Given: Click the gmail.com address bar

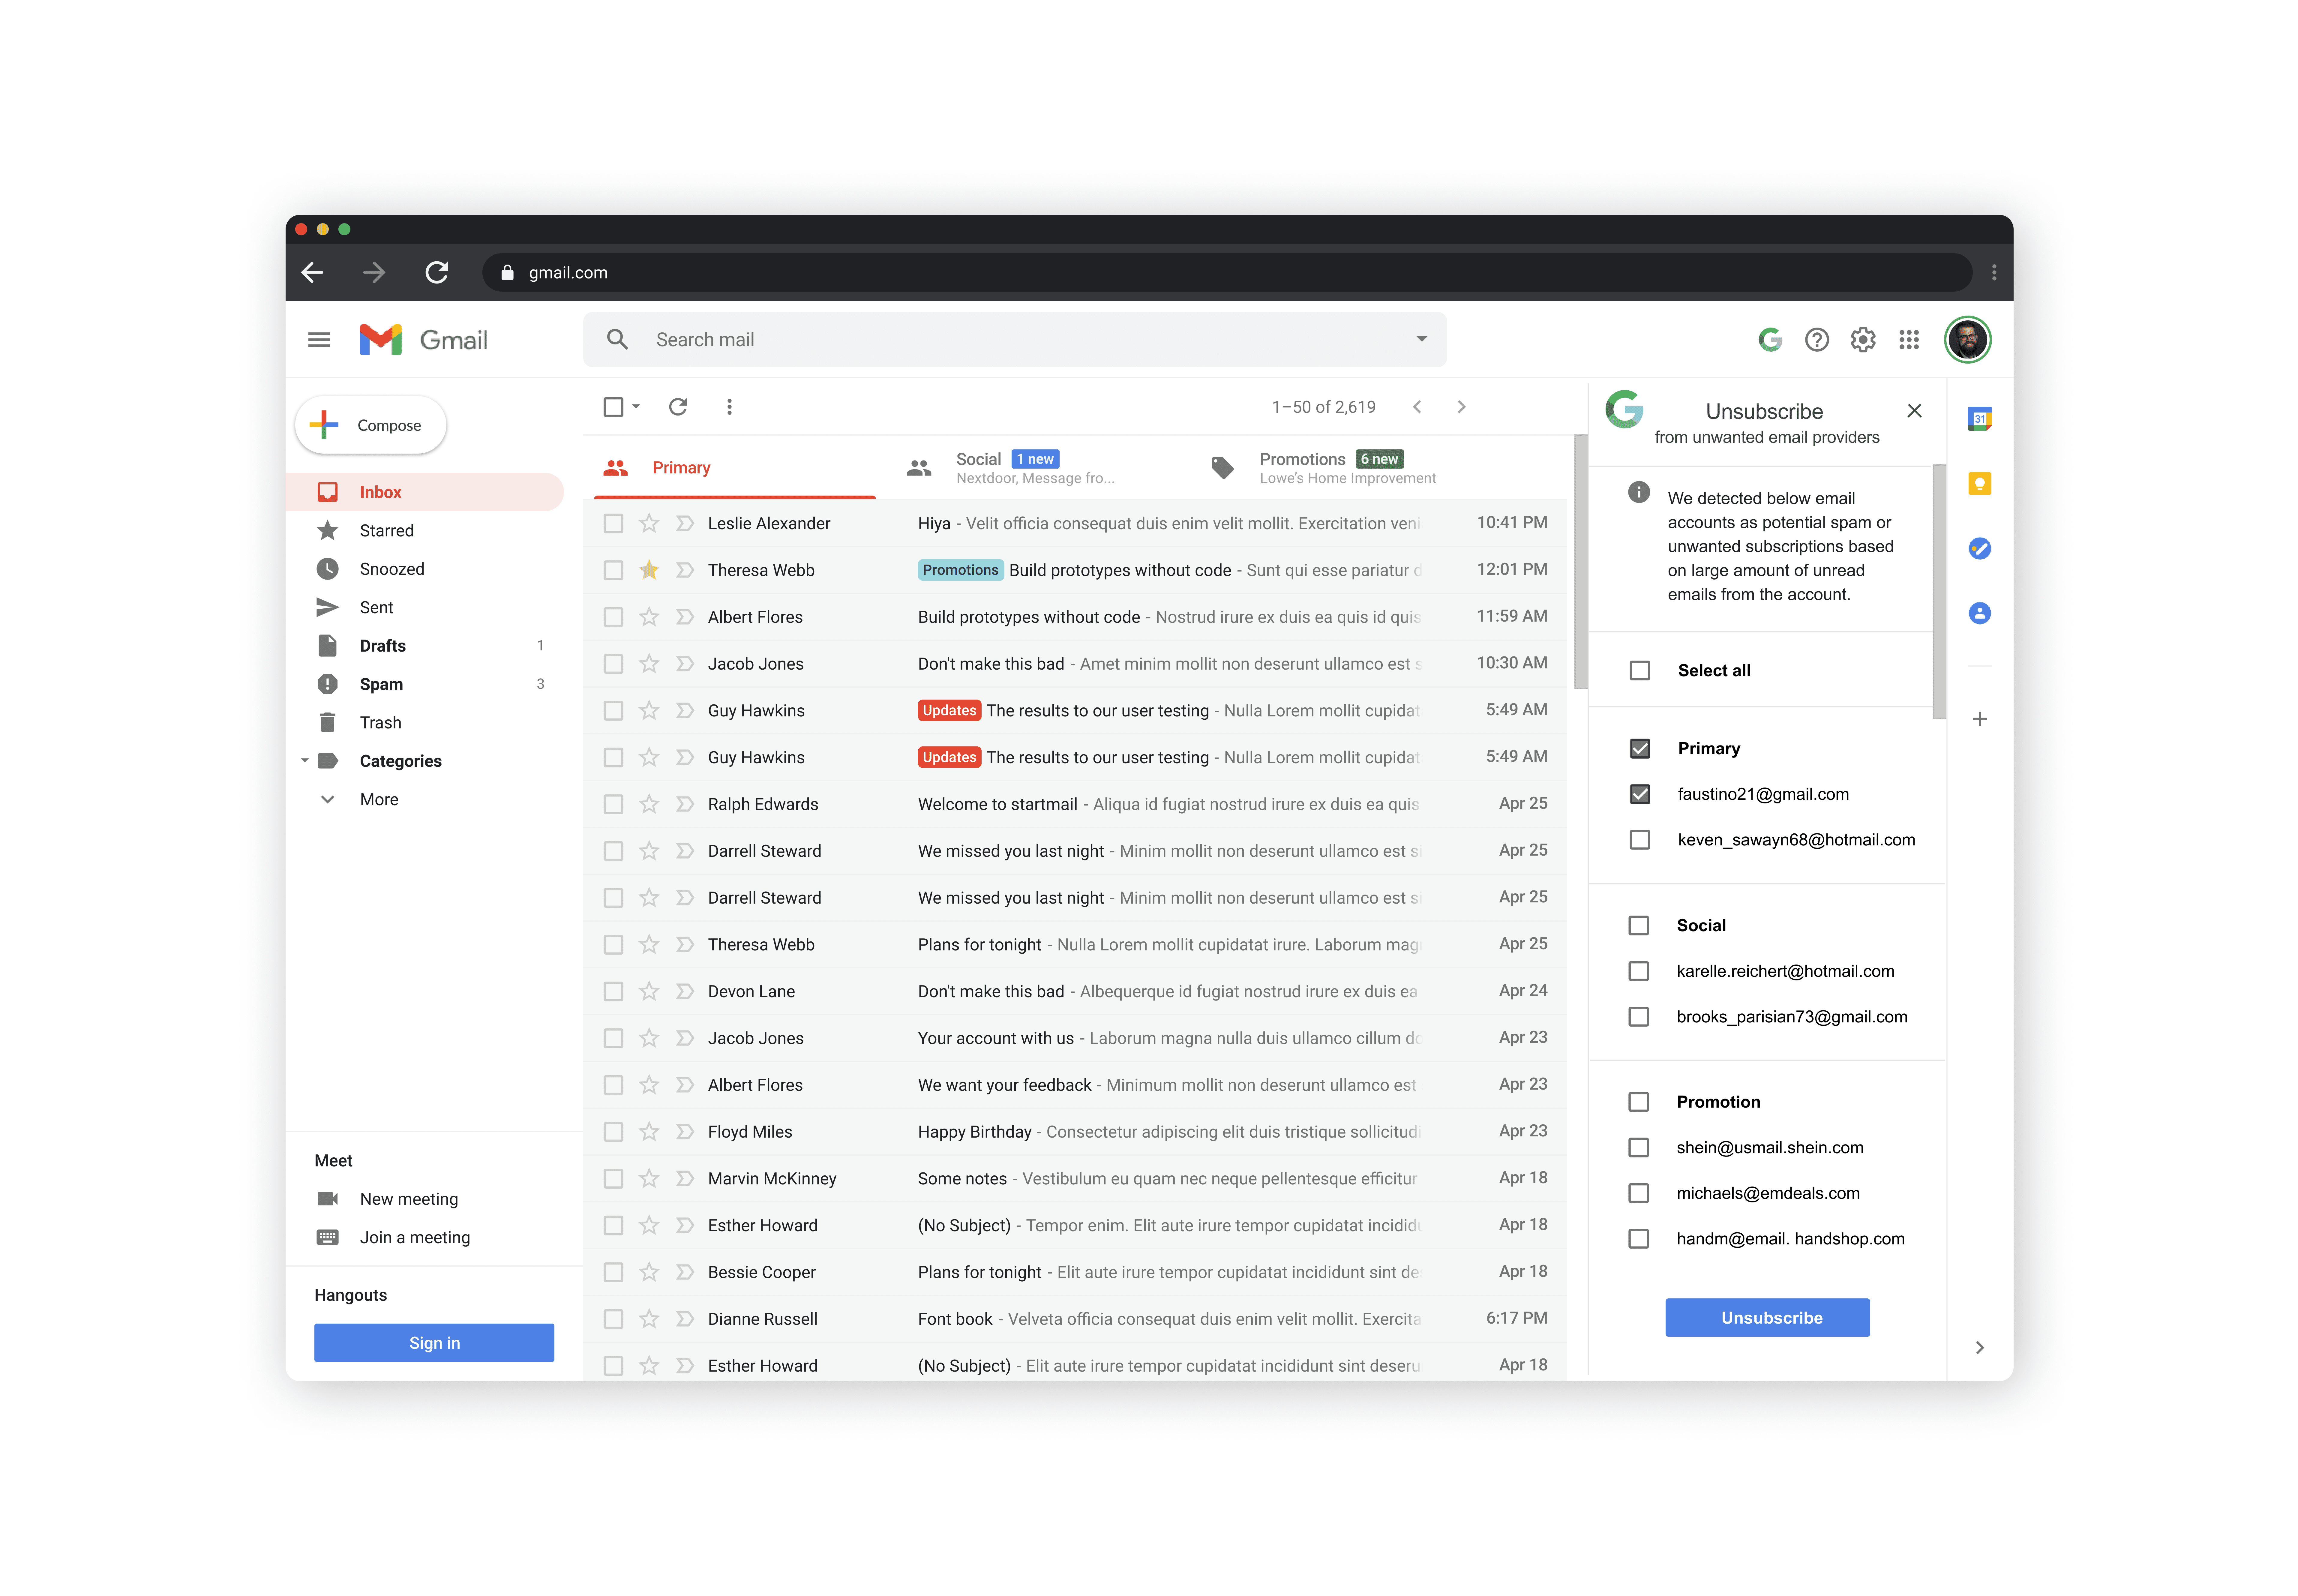Looking at the screenshot, I should click(1227, 272).
